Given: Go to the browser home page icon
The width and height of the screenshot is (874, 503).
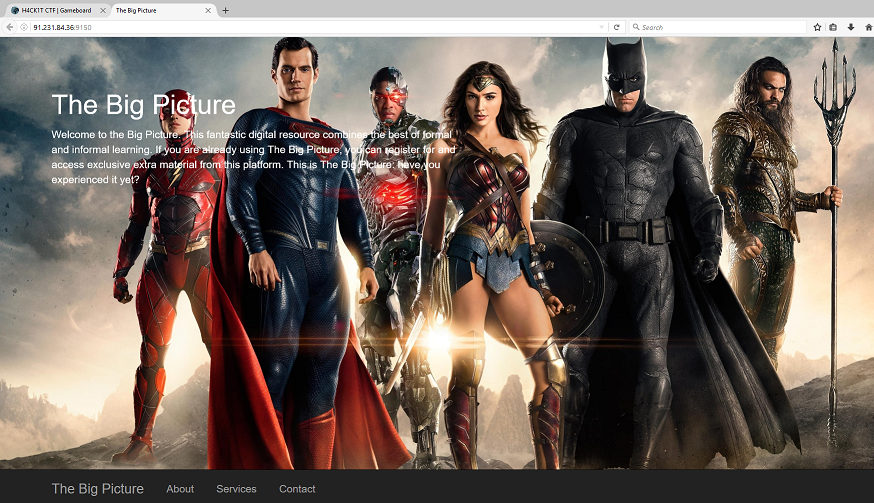Looking at the screenshot, I should pos(867,27).
